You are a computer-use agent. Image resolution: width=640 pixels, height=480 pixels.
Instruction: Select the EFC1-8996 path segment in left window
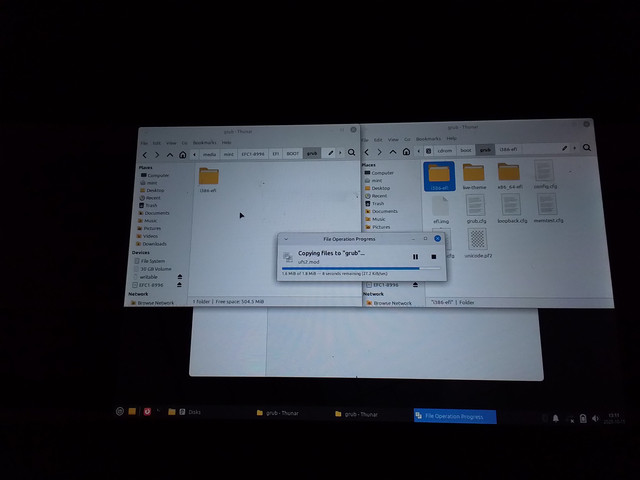click(253, 154)
